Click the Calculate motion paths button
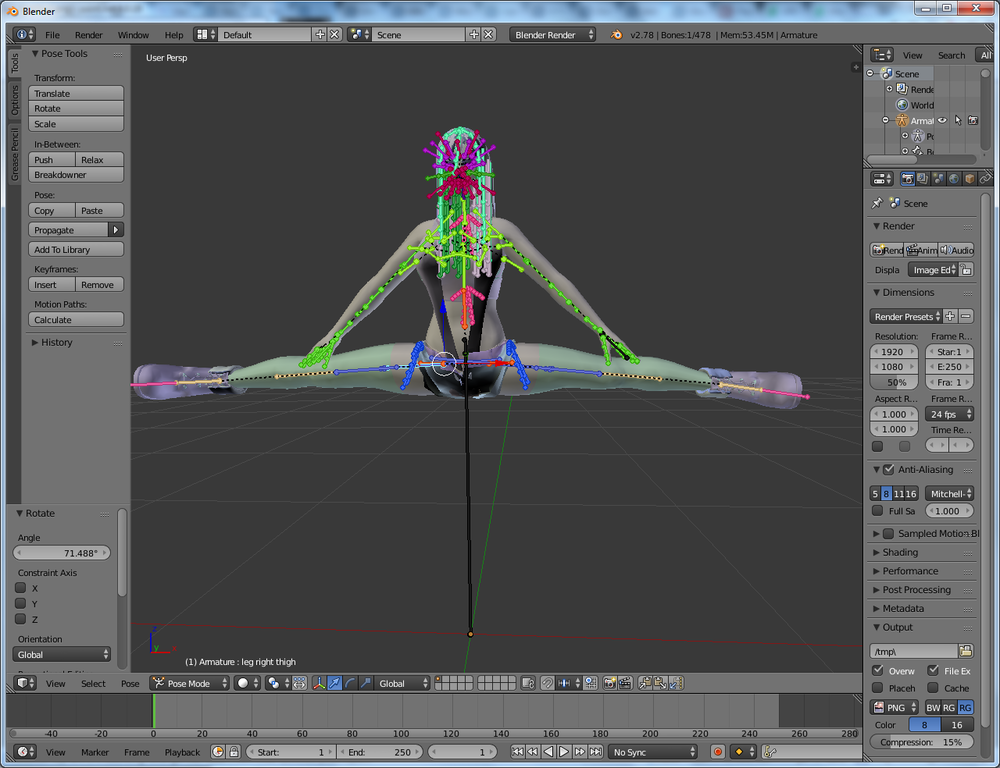The width and height of the screenshot is (1000, 768). (x=76, y=320)
